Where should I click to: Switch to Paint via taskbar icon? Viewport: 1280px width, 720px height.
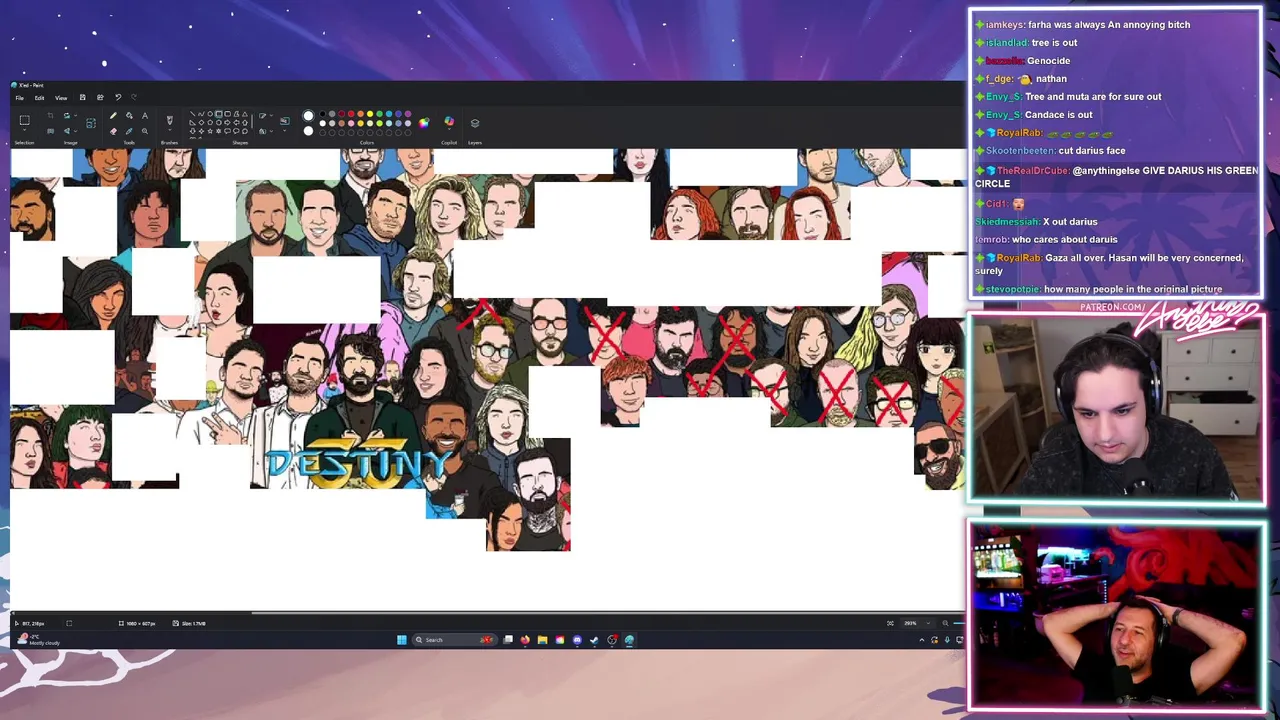629,640
